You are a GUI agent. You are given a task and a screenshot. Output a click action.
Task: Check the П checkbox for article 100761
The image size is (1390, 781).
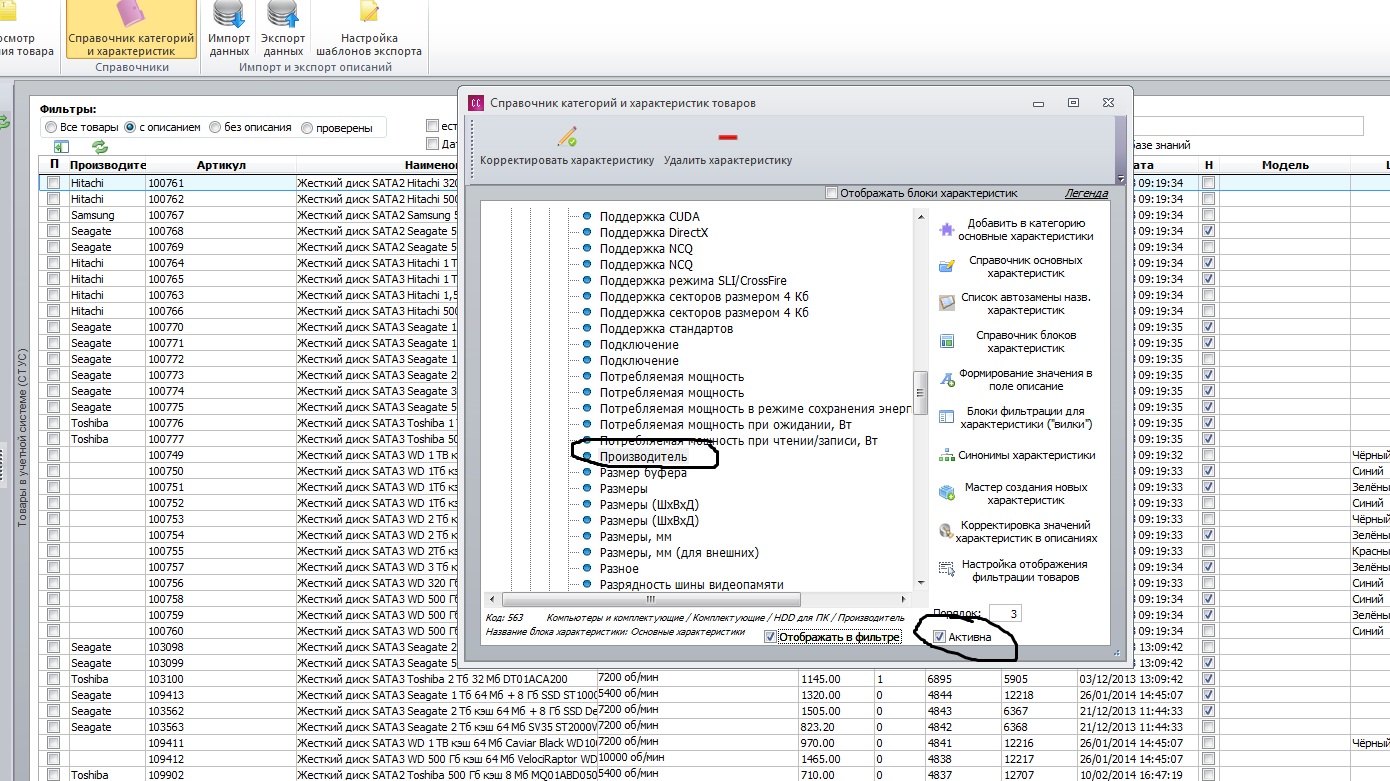click(54, 183)
